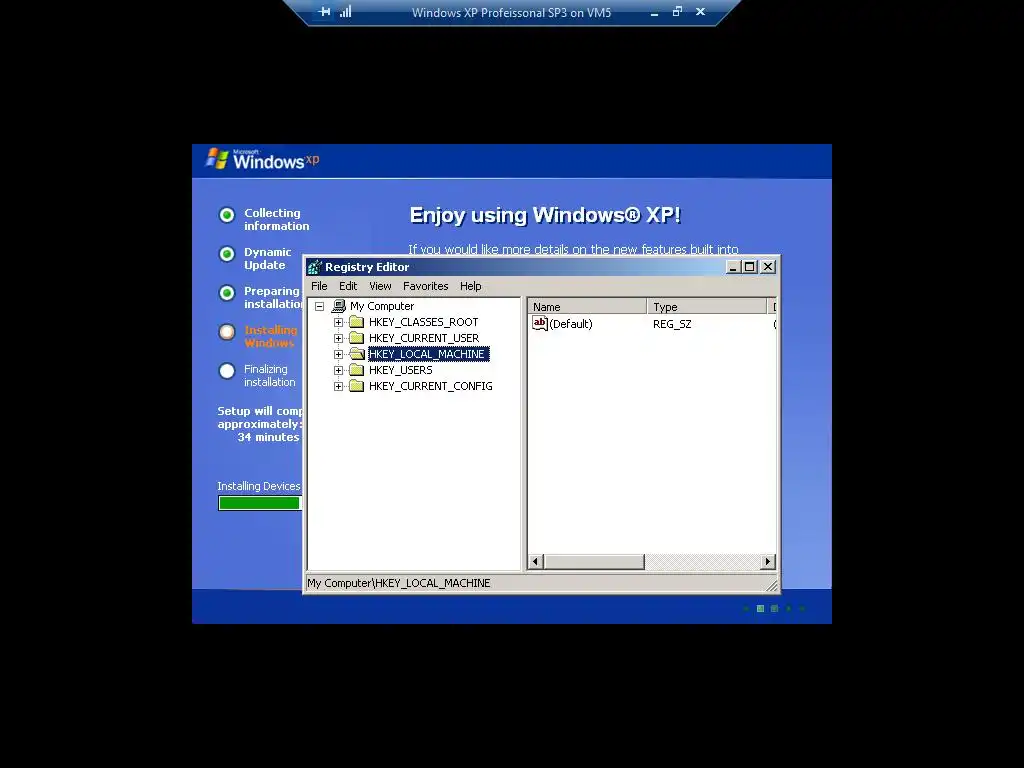Screen dimensions: 1024x768
Task: Close the Registry Editor window
Action: (768, 266)
